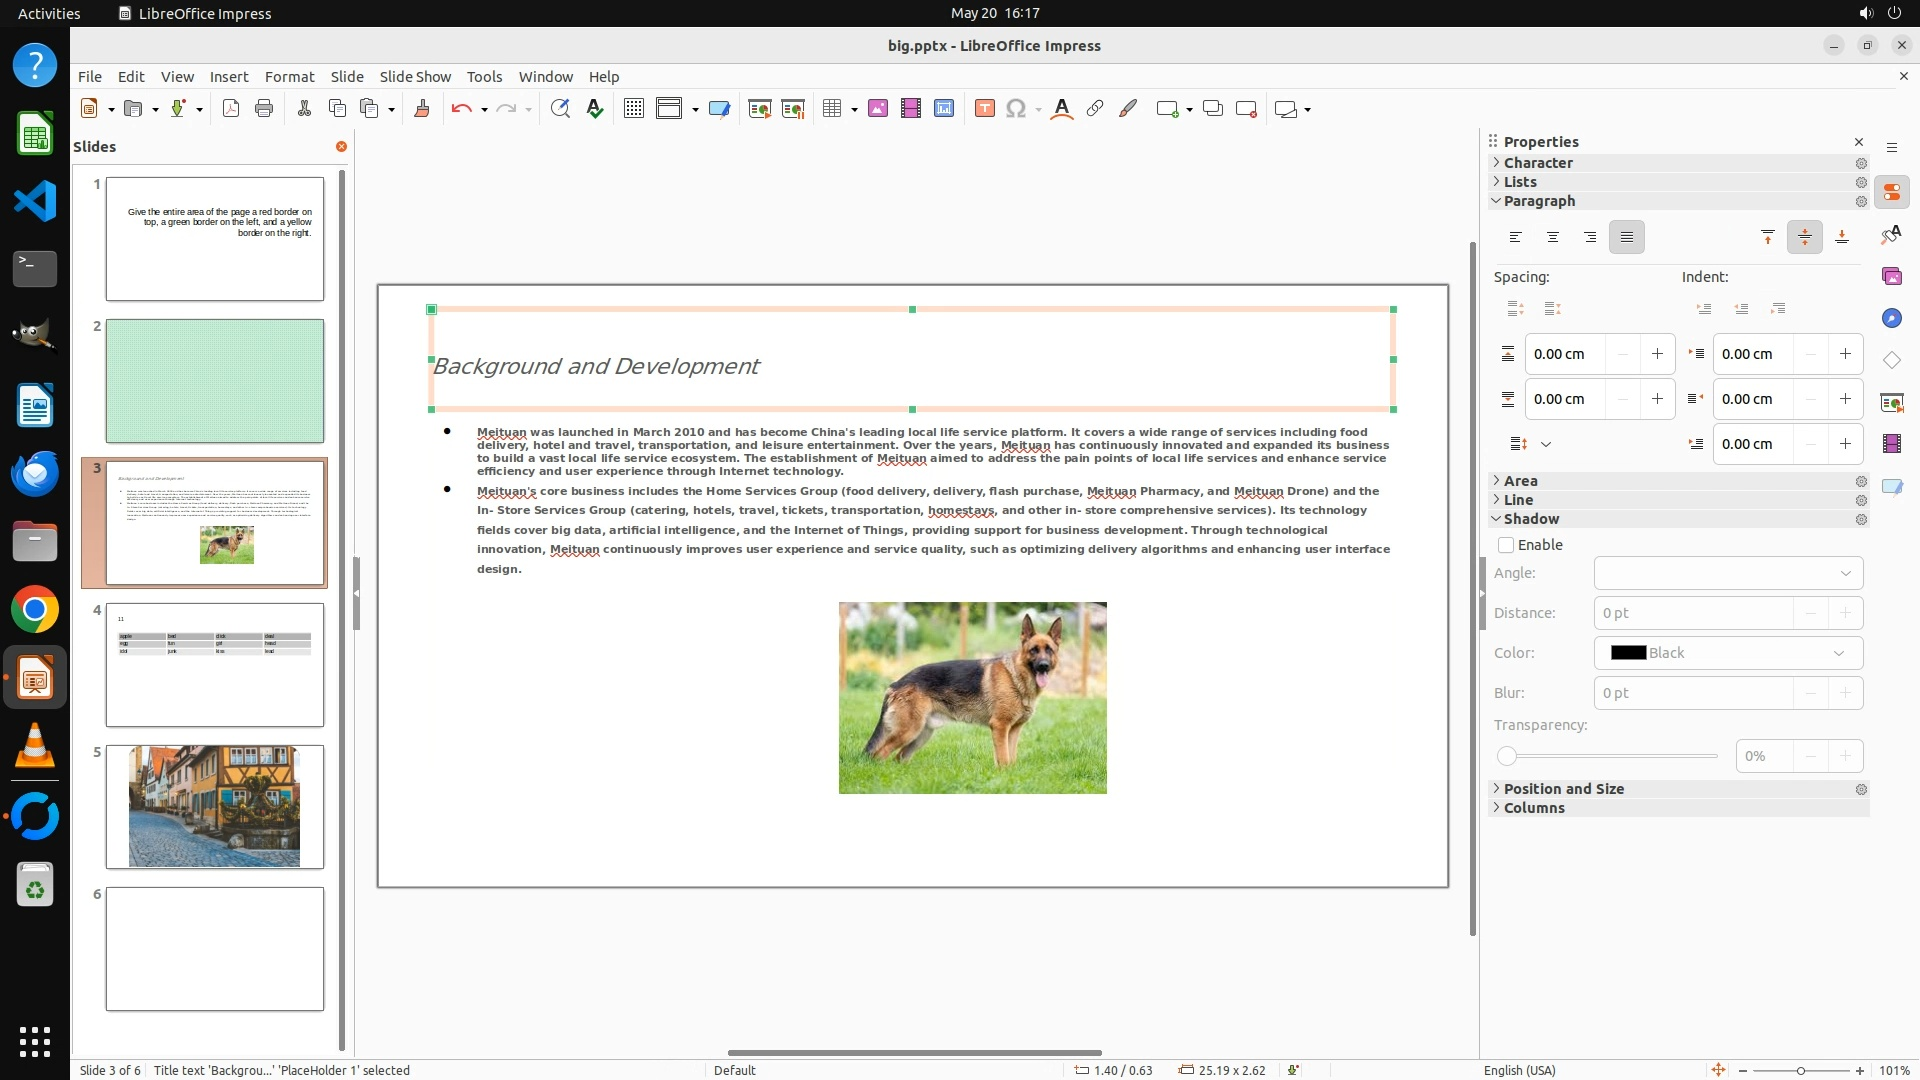Click the Clone Formatting paintbrush icon
The height and width of the screenshot is (1080, 1920).
coord(421,109)
